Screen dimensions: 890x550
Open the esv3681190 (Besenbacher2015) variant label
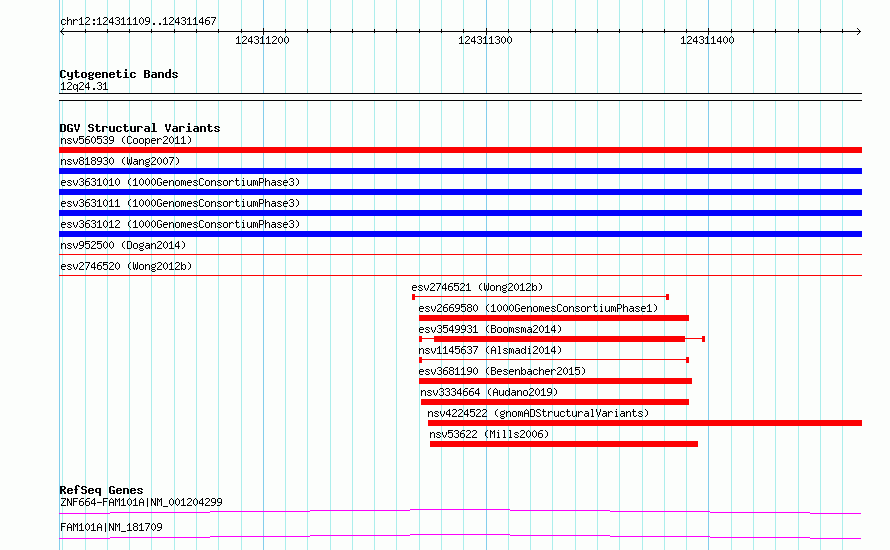click(502, 371)
